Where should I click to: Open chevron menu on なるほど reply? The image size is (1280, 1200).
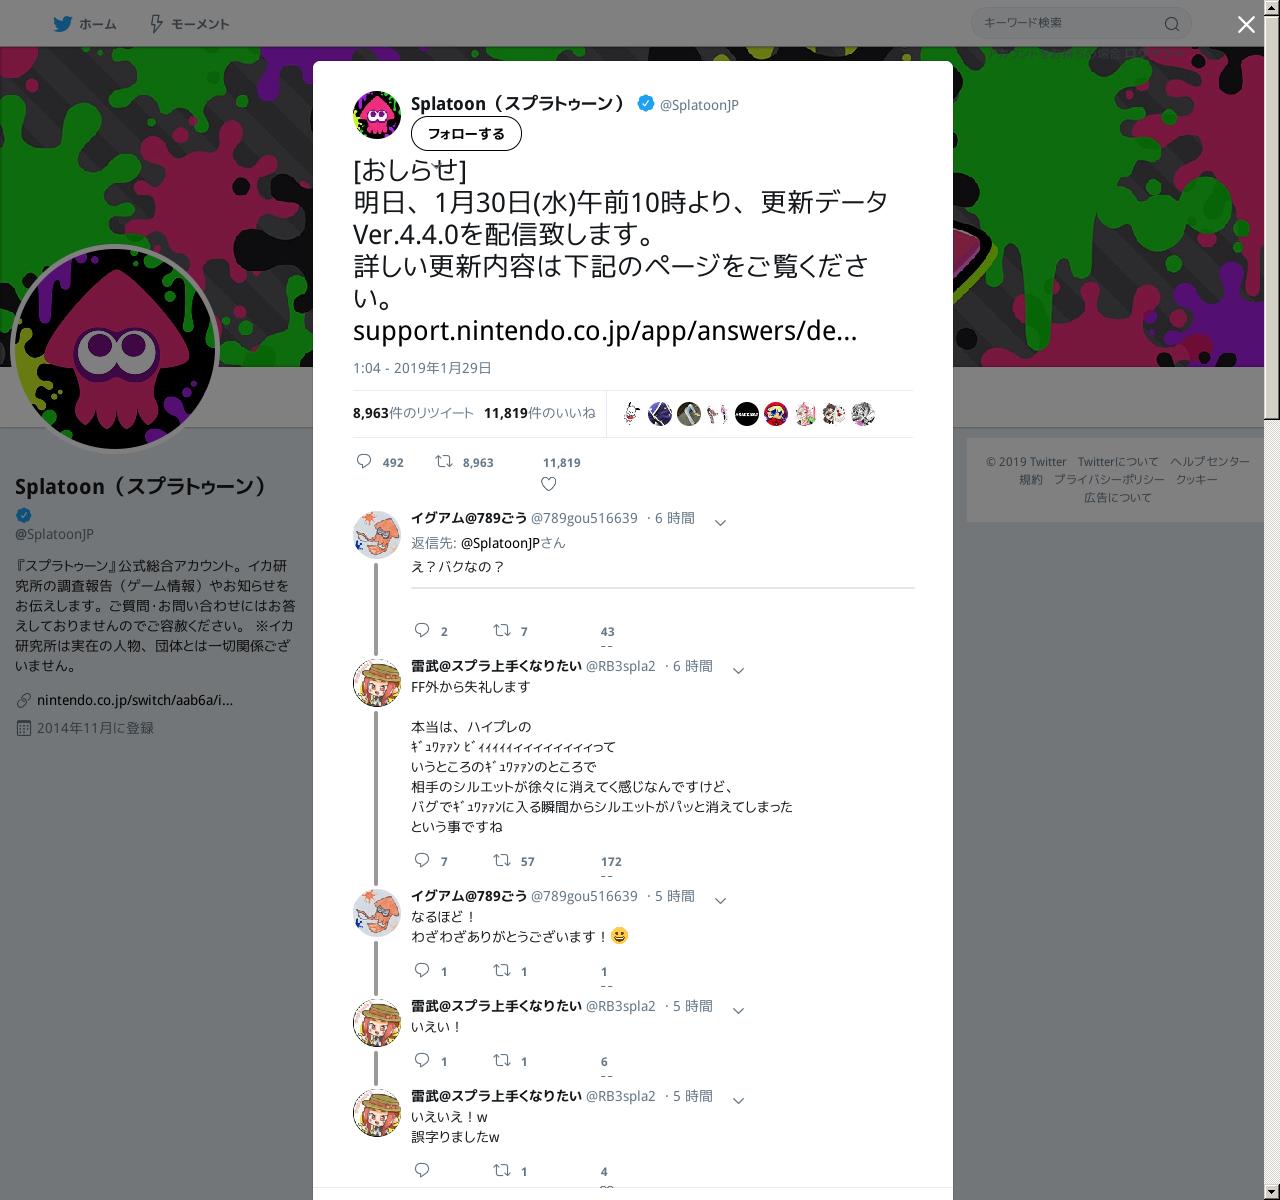[720, 900]
